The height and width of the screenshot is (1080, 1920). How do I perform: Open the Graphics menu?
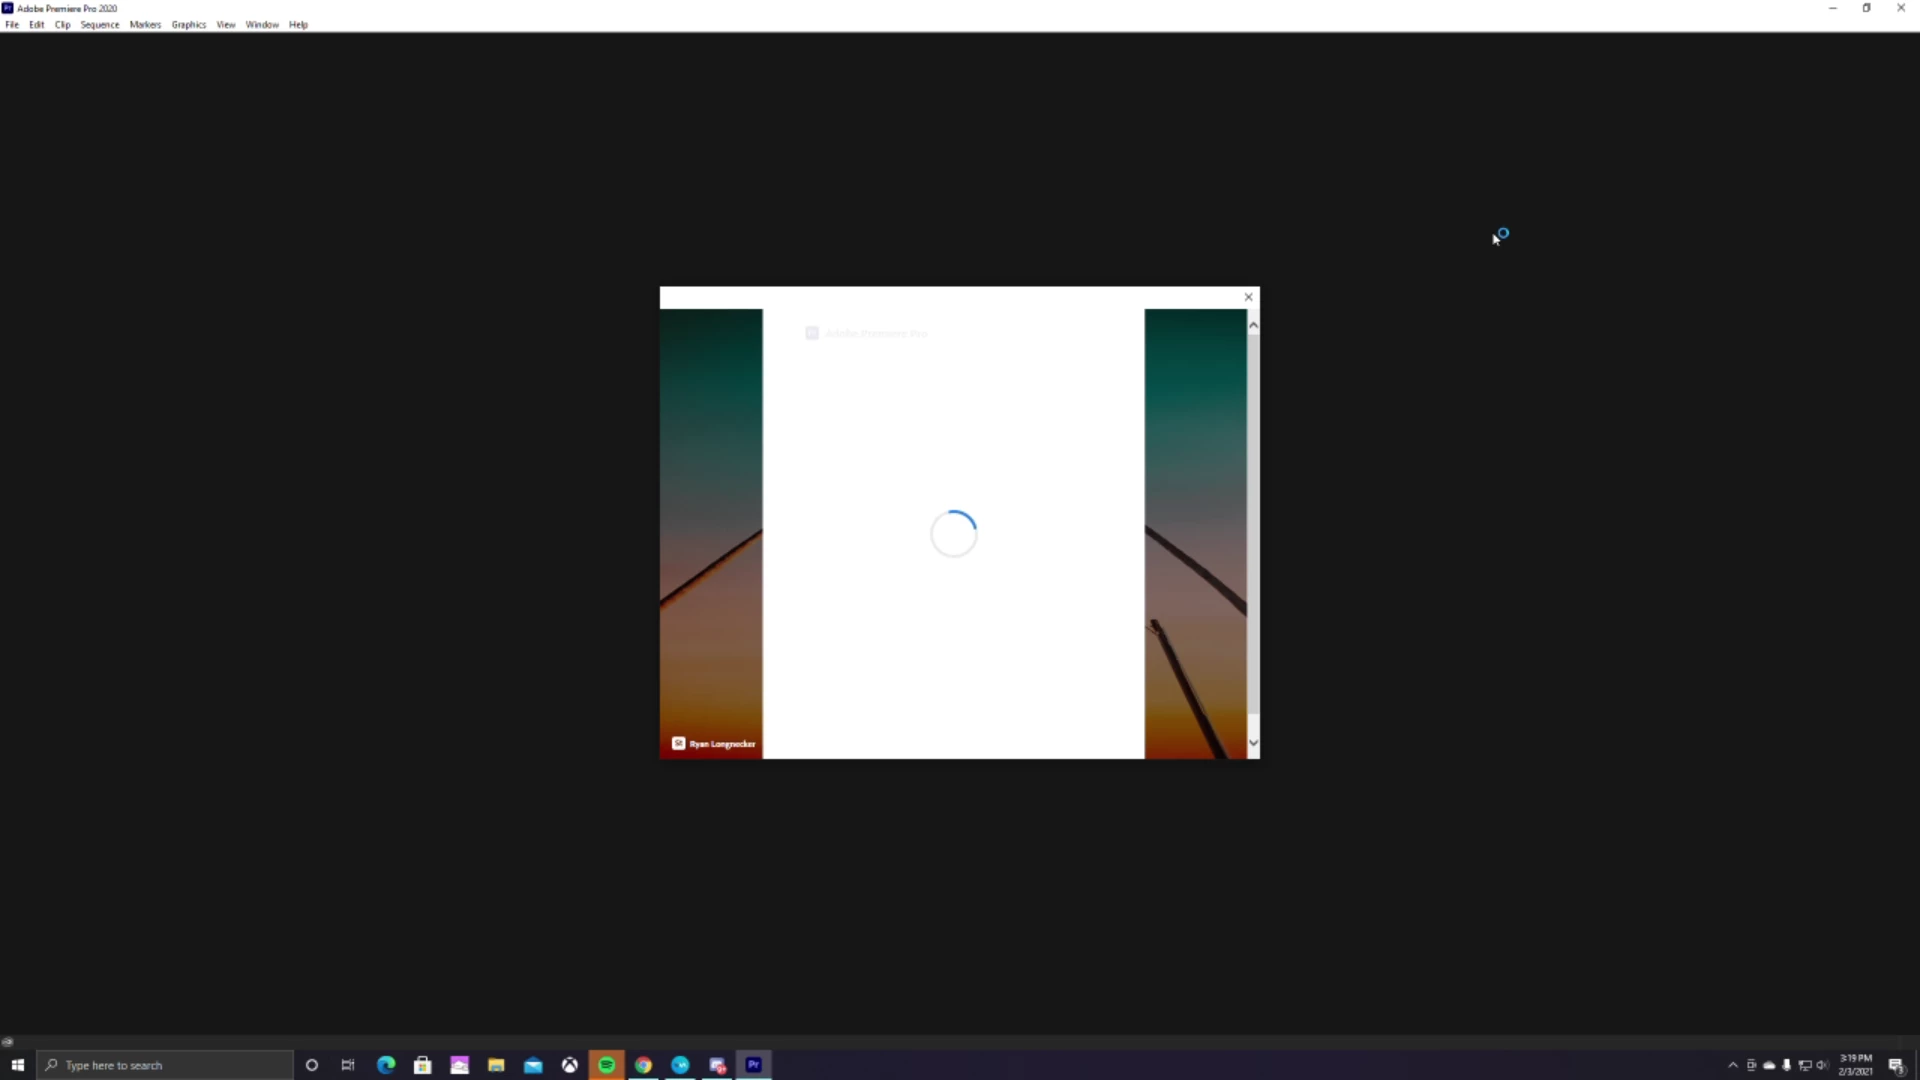pyautogui.click(x=188, y=25)
